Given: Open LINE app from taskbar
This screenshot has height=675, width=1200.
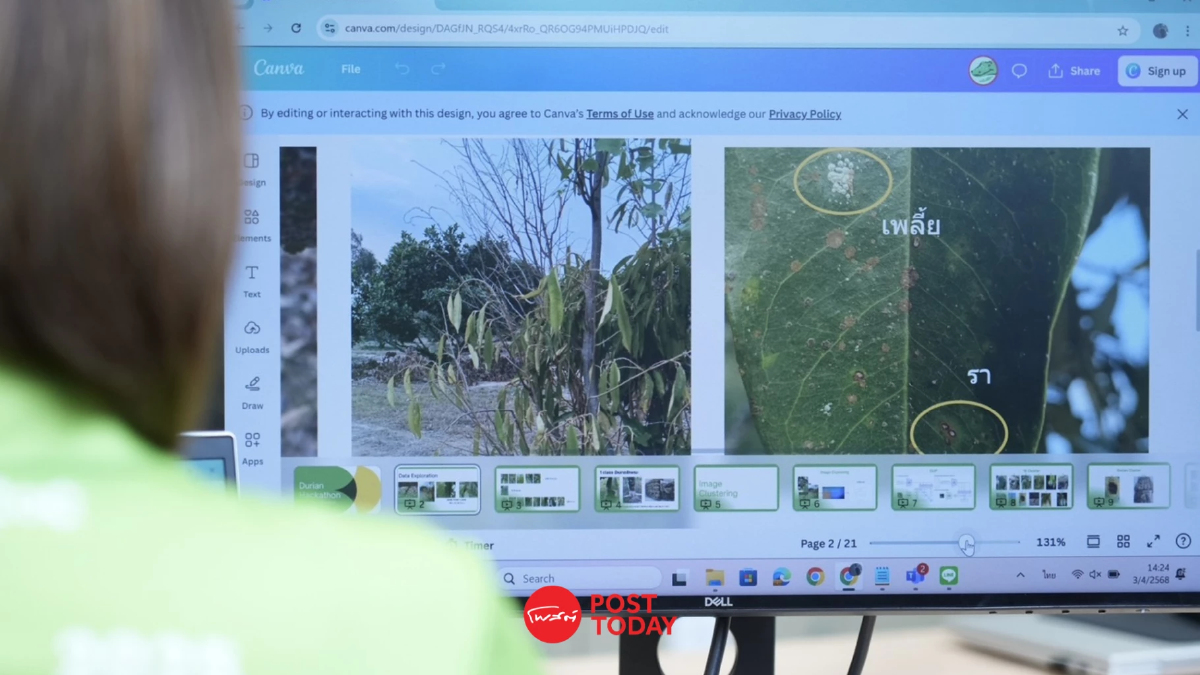Looking at the screenshot, I should (948, 575).
